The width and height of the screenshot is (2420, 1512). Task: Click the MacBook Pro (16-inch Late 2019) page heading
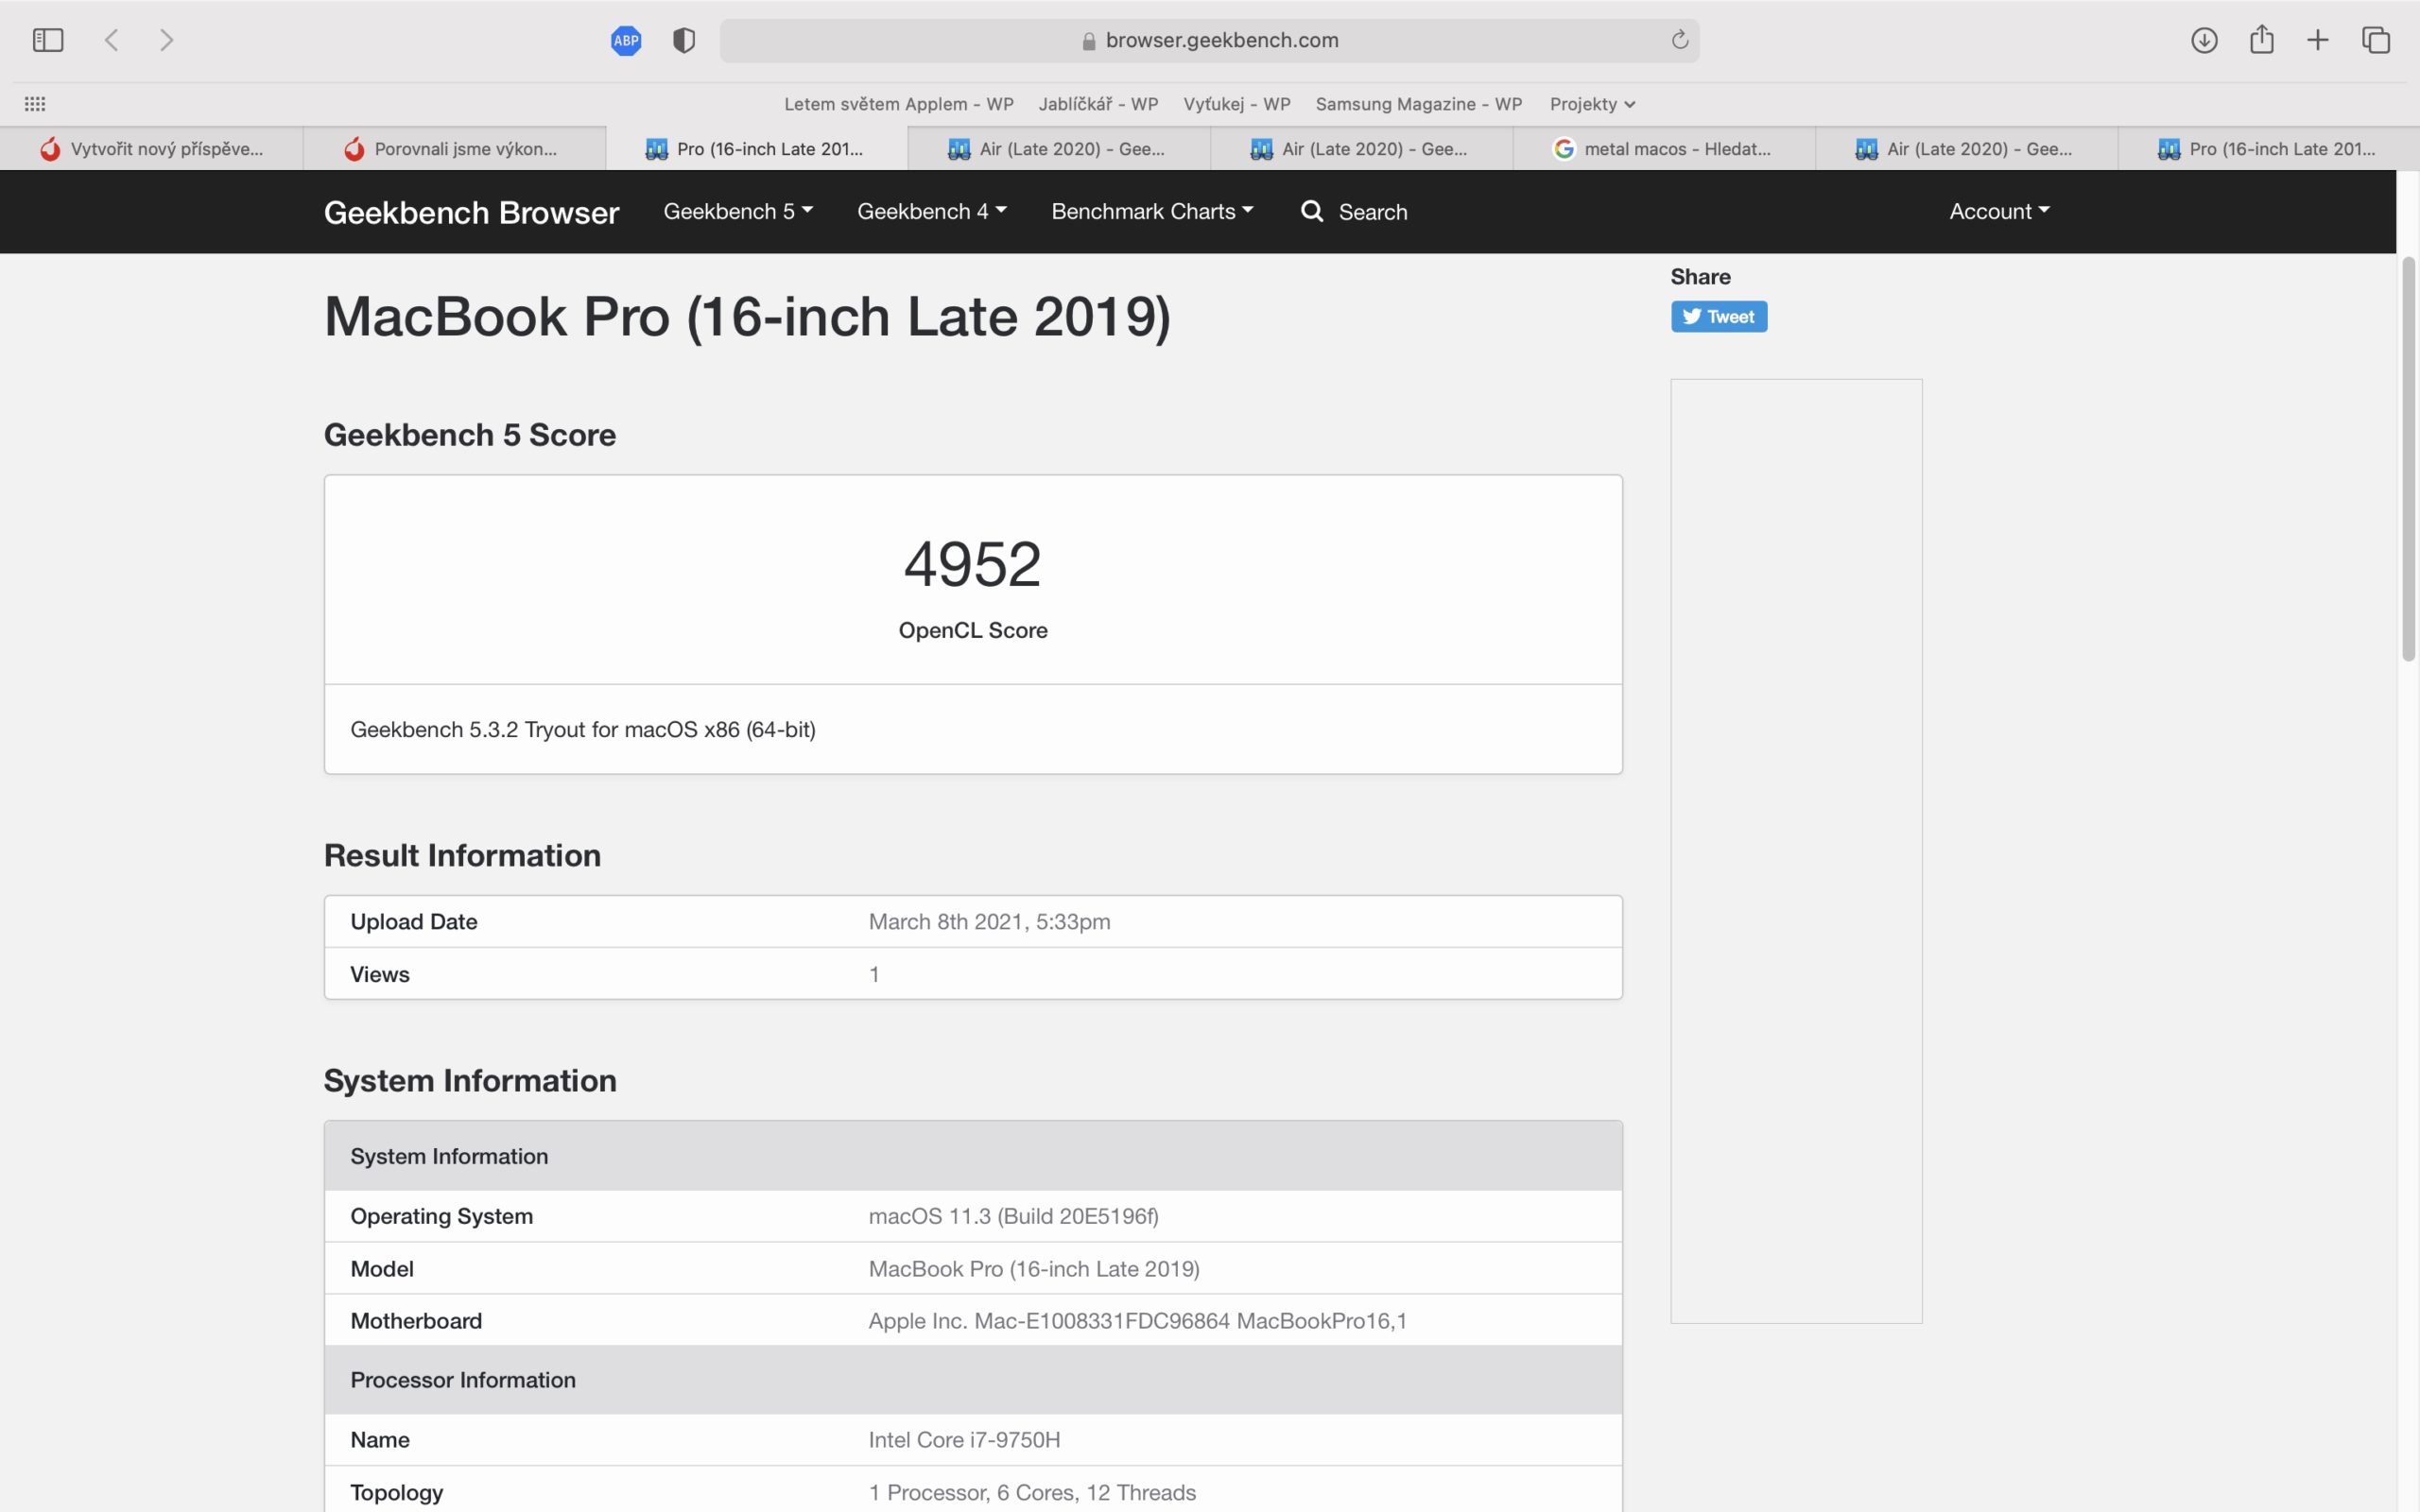[x=747, y=317]
